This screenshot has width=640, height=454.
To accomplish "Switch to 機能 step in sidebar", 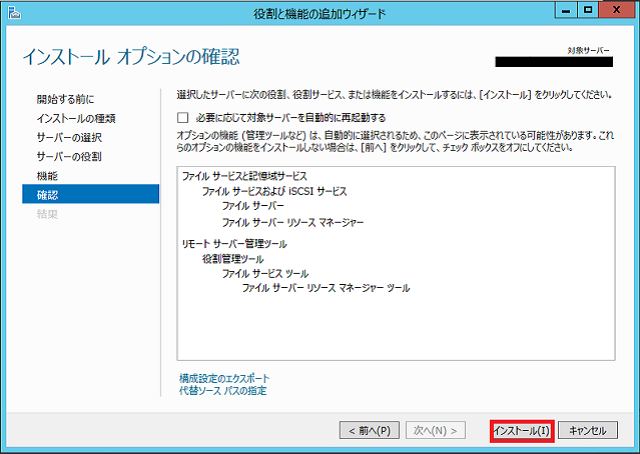I will 47,175.
